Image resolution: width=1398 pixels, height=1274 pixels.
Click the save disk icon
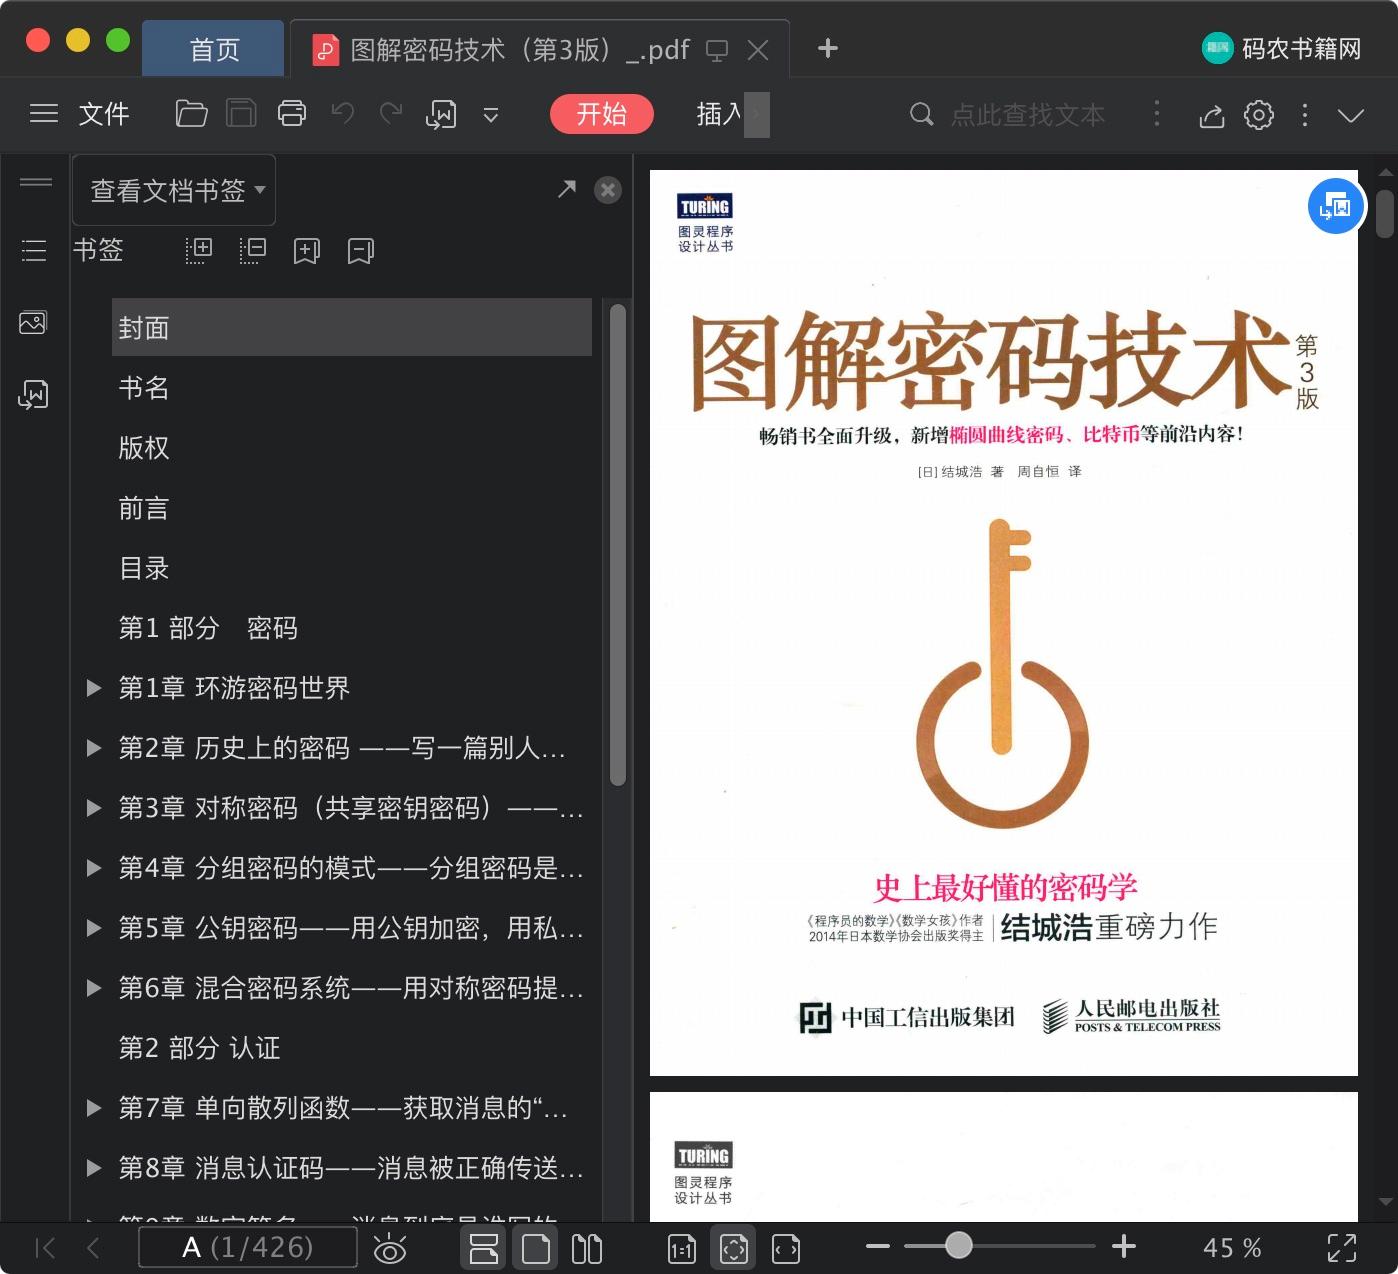pyautogui.click(x=241, y=114)
